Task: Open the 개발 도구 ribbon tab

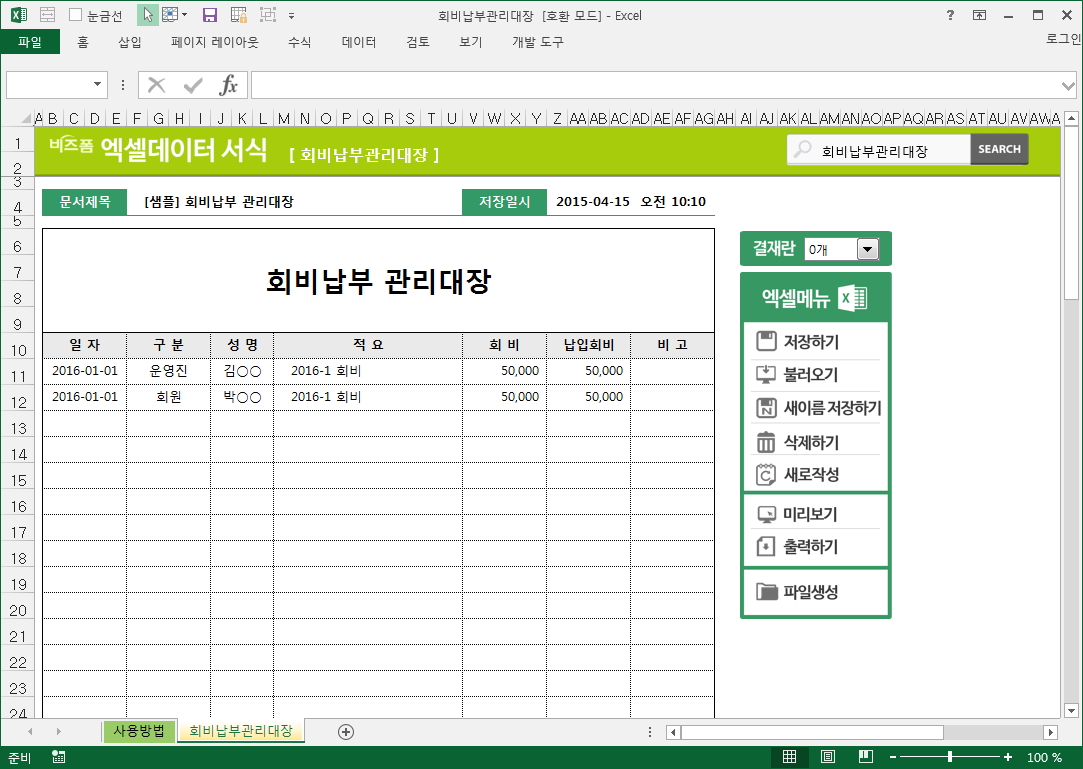Action: 537,42
